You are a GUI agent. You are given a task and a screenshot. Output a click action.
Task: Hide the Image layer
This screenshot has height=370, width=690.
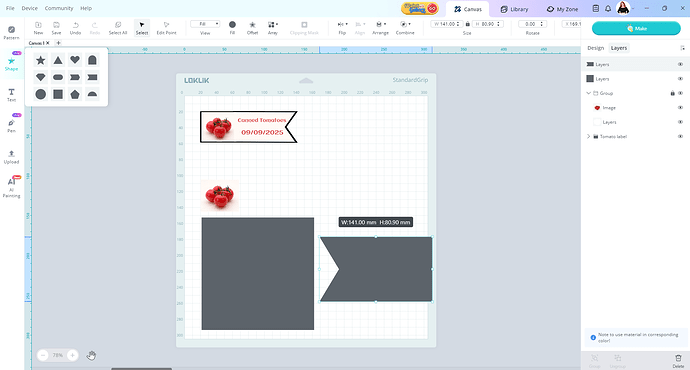(680, 108)
